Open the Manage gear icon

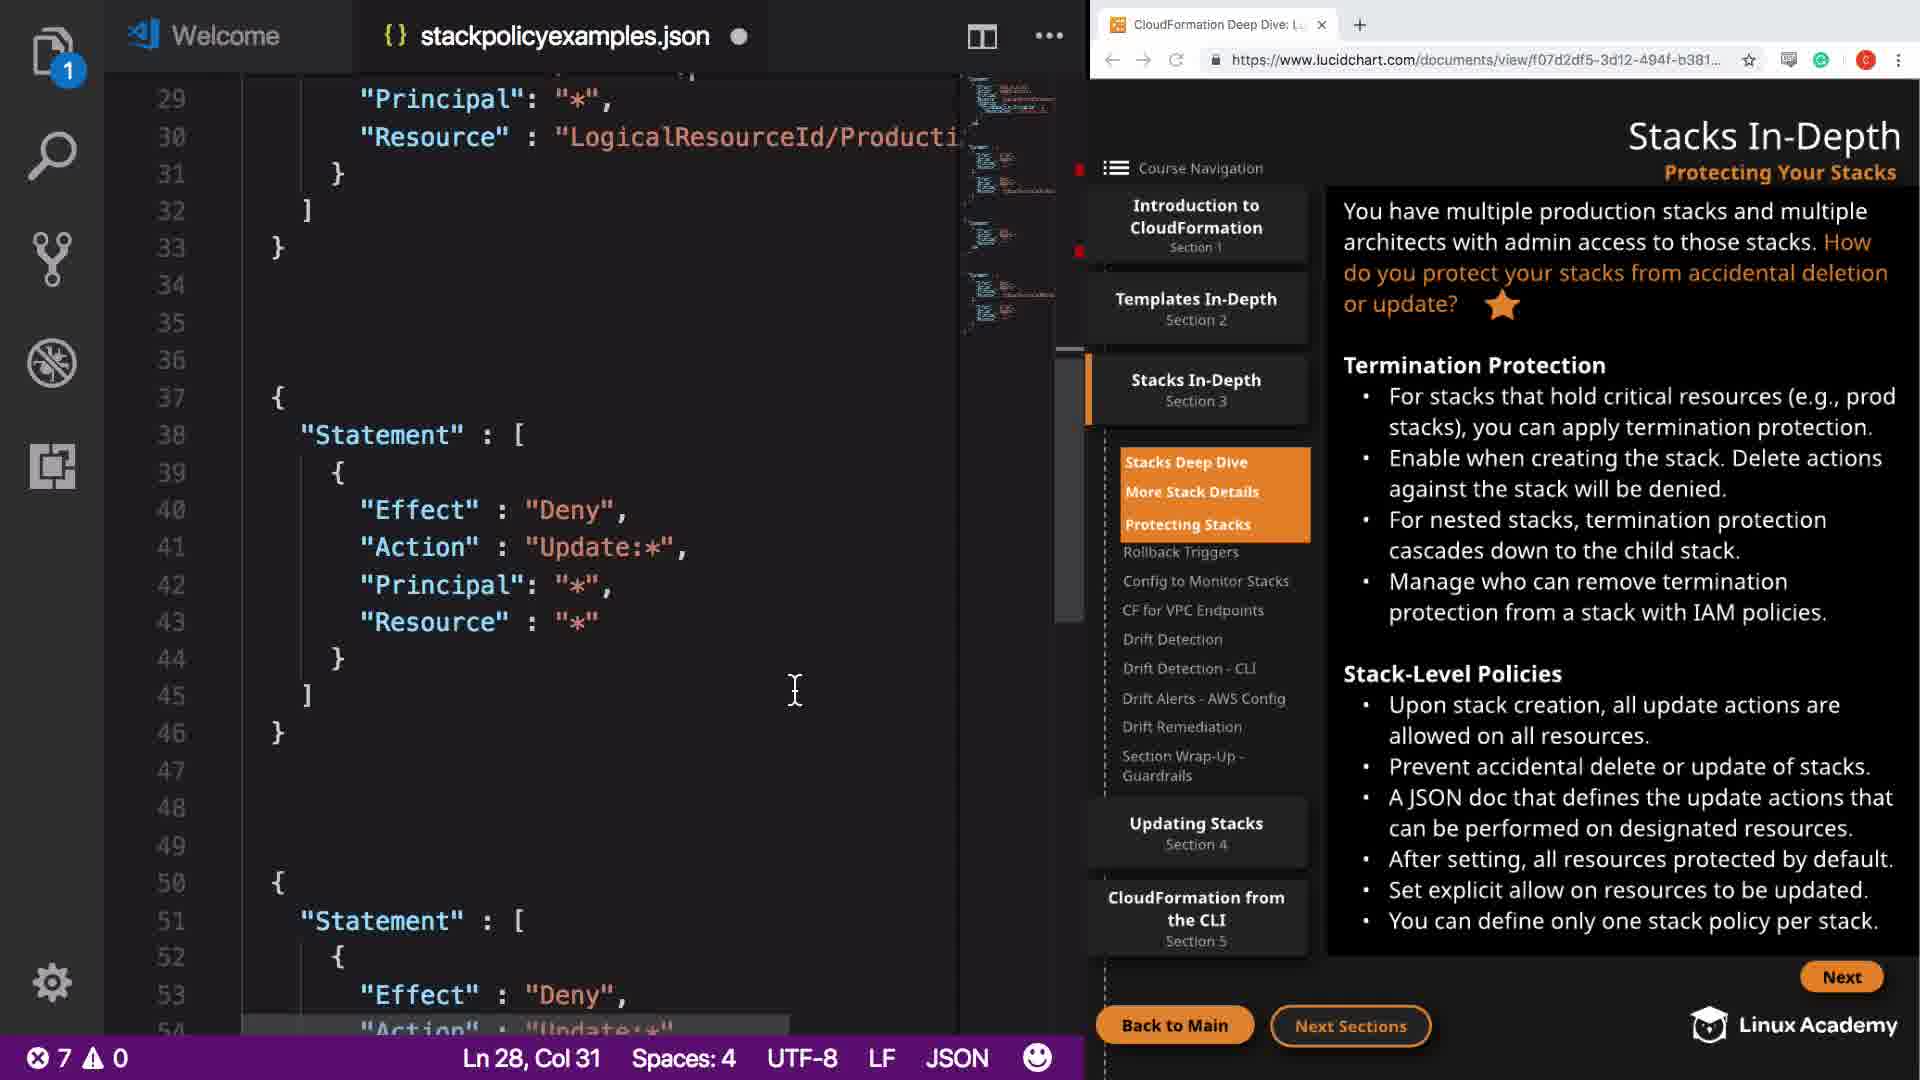pyautogui.click(x=51, y=982)
